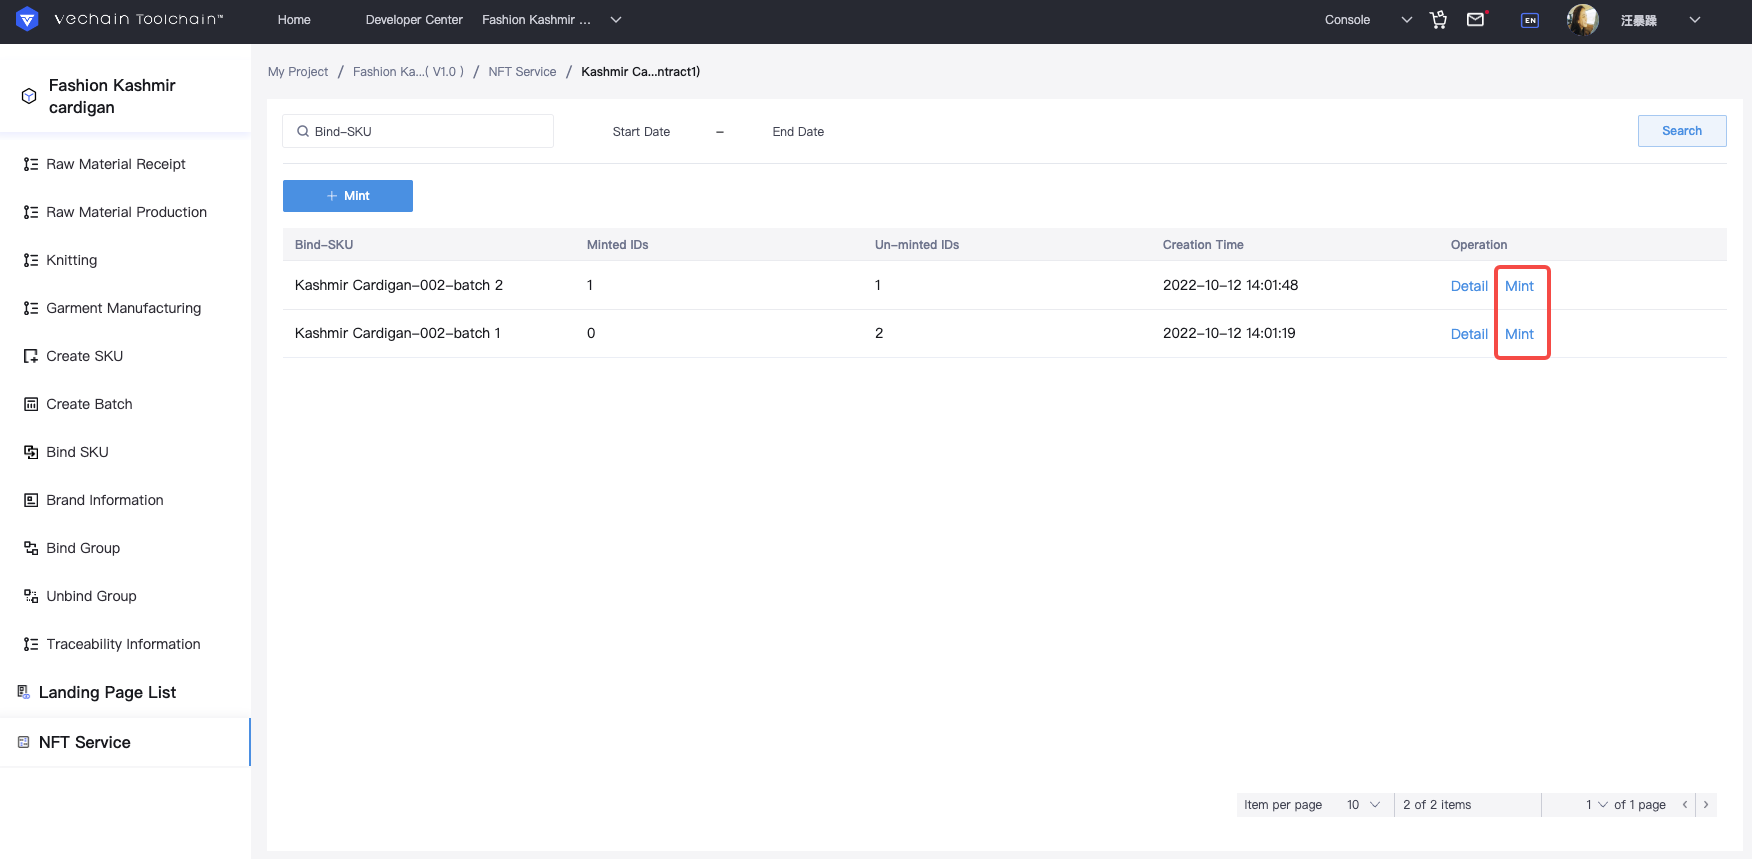Select Brand Information in sidebar
Screen dimensions: 1752x859
pos(105,500)
